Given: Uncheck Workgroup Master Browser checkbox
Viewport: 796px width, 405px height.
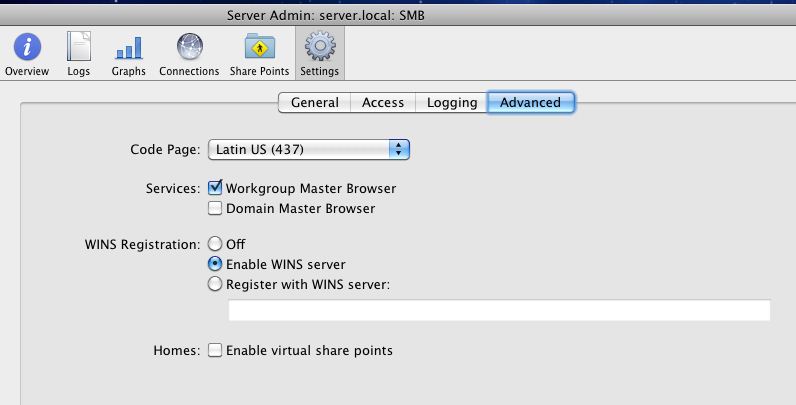Looking at the screenshot, I should click(x=215, y=188).
